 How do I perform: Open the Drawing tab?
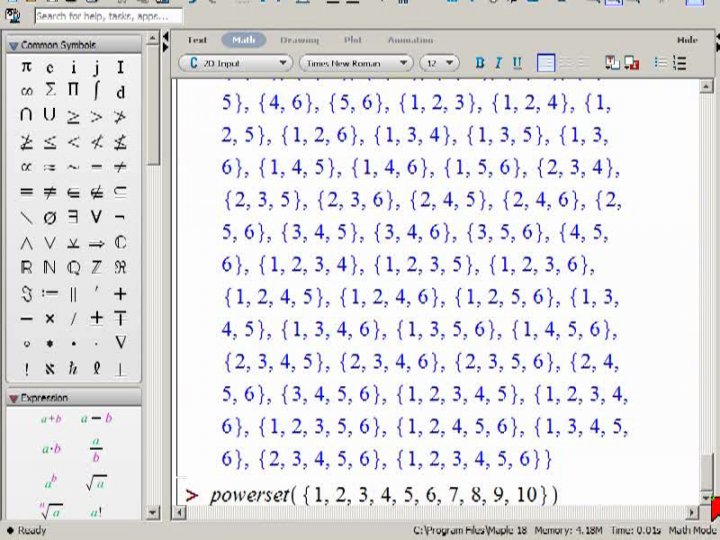click(x=299, y=40)
